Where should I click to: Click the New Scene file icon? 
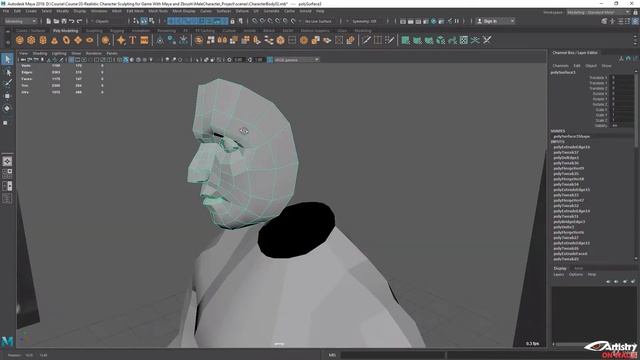[49, 21]
